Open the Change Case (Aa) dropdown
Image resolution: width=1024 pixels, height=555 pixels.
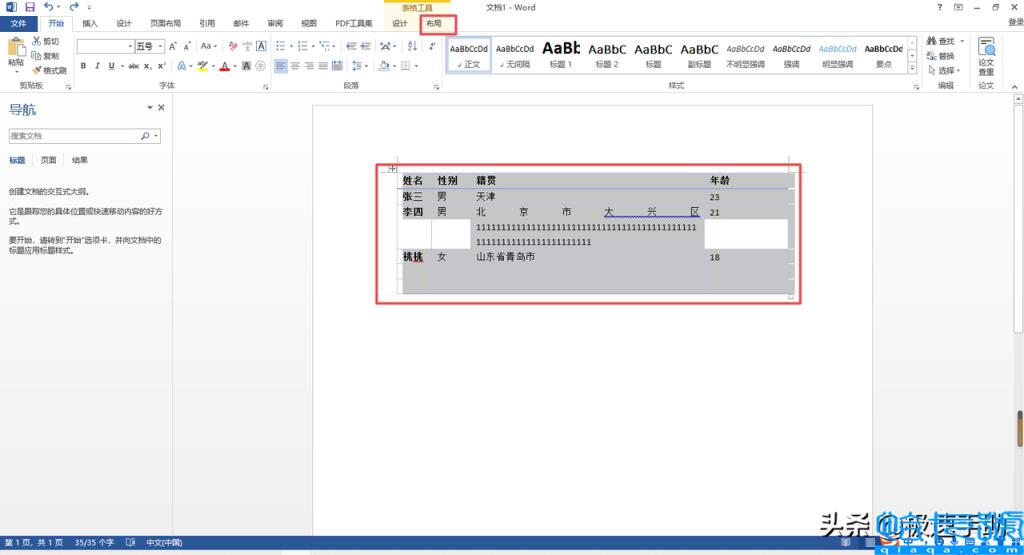(x=208, y=46)
